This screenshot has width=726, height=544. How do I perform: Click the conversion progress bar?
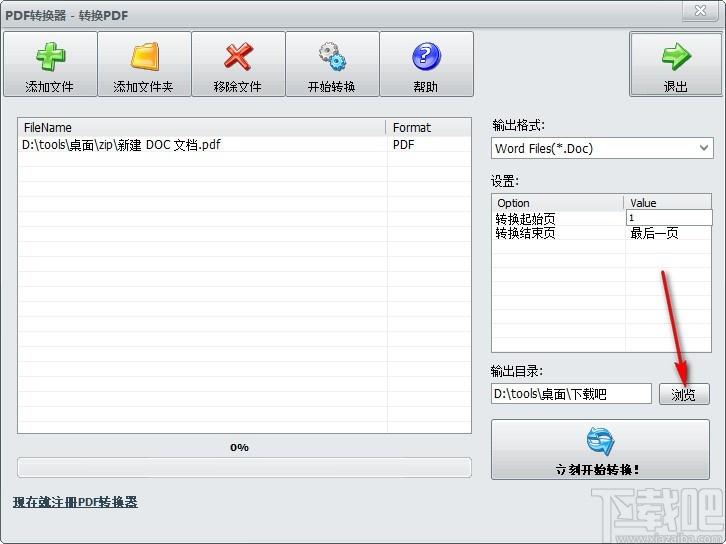click(x=244, y=468)
